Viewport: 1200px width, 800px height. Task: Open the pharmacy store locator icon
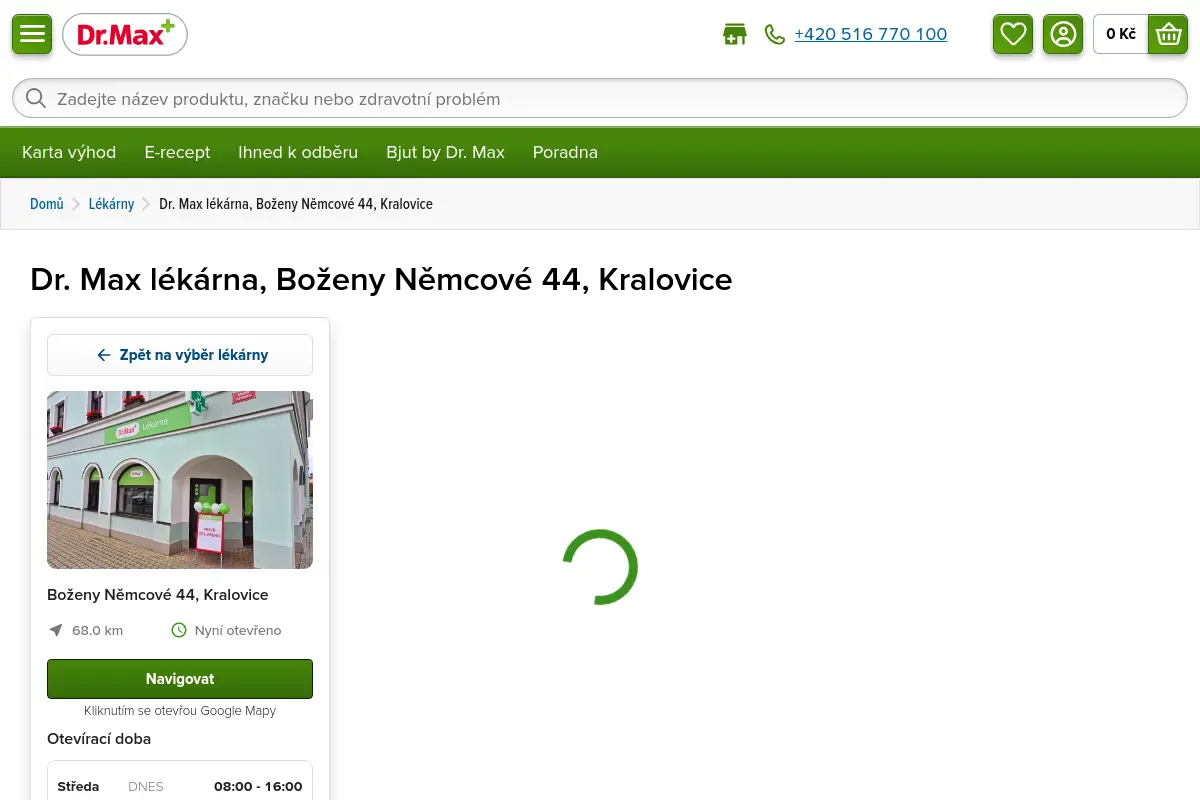[x=735, y=34]
